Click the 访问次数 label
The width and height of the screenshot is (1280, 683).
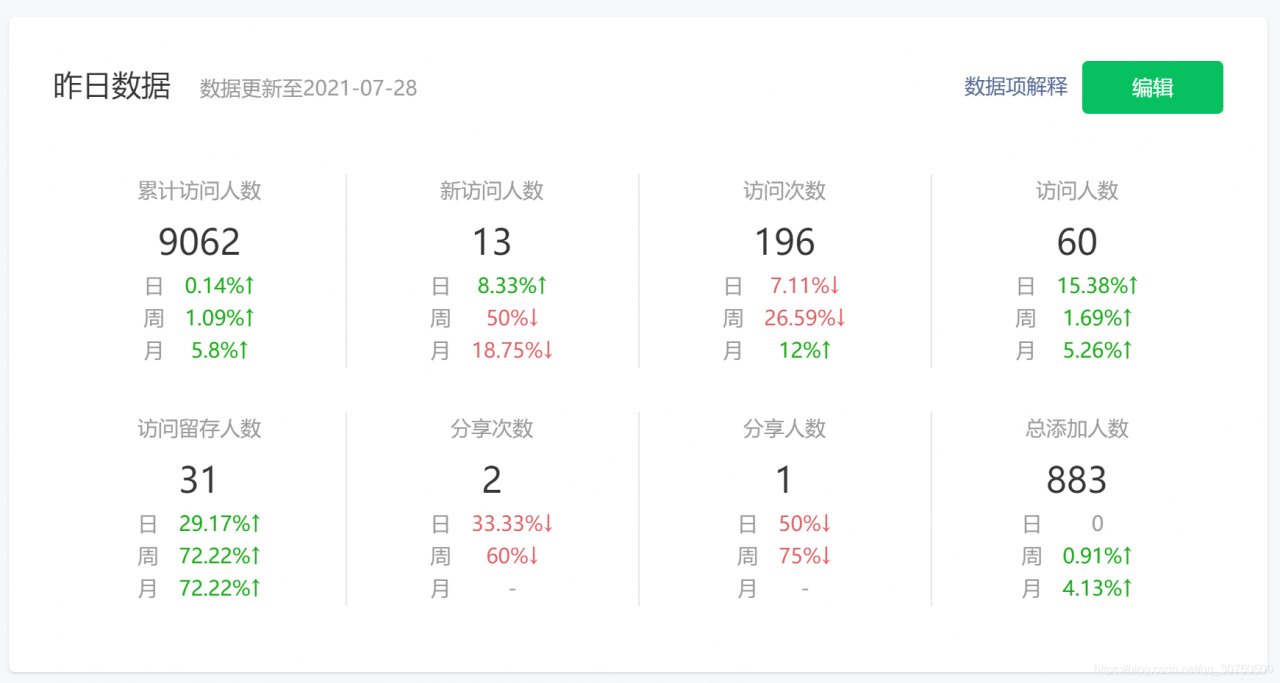pos(785,191)
